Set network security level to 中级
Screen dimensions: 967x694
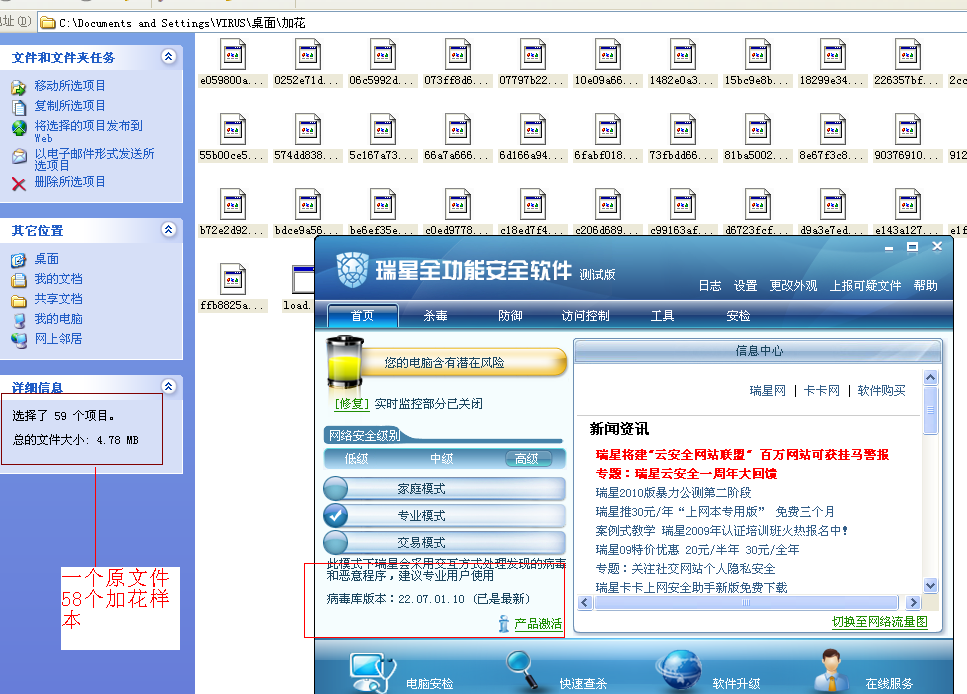(x=442, y=459)
